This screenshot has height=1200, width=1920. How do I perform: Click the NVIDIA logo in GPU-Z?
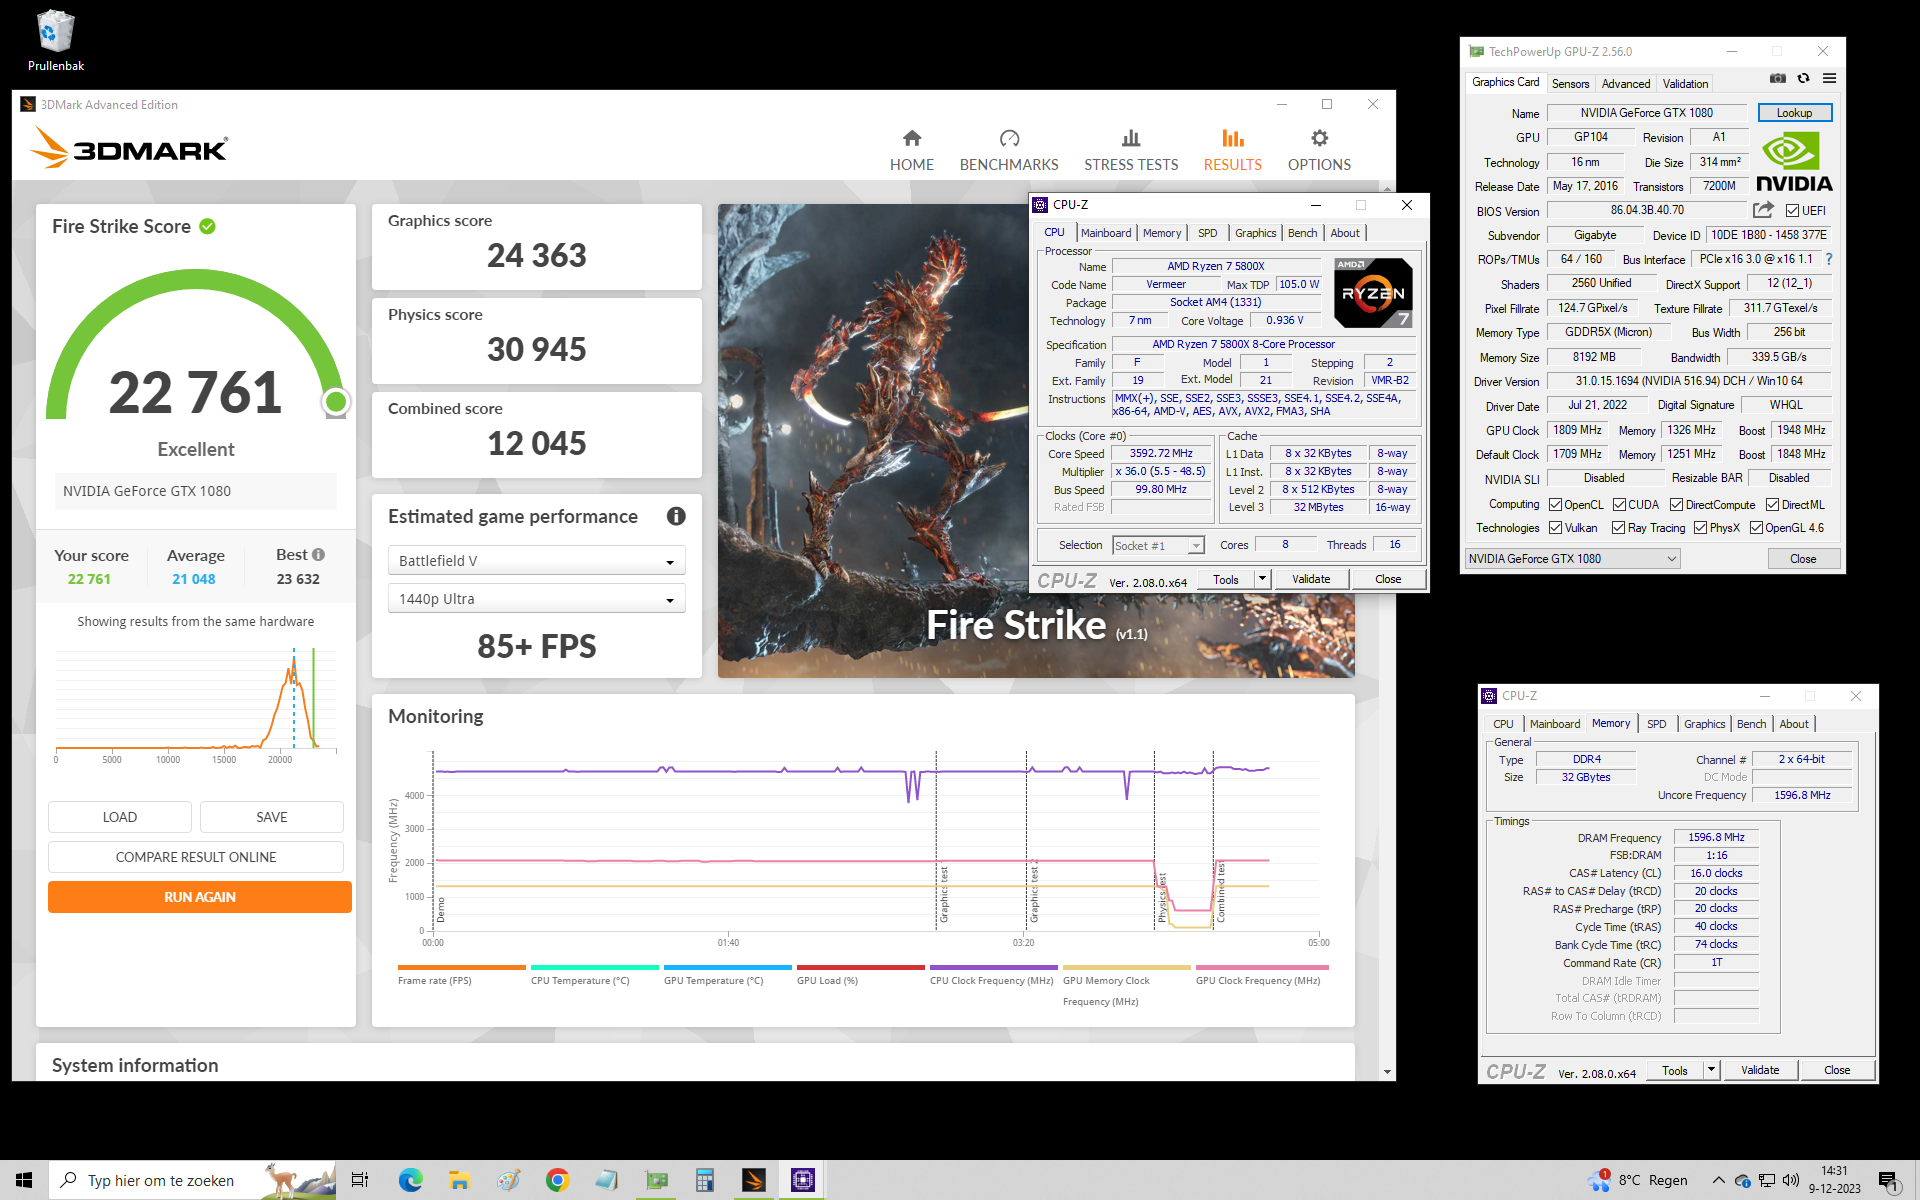coord(1795,163)
